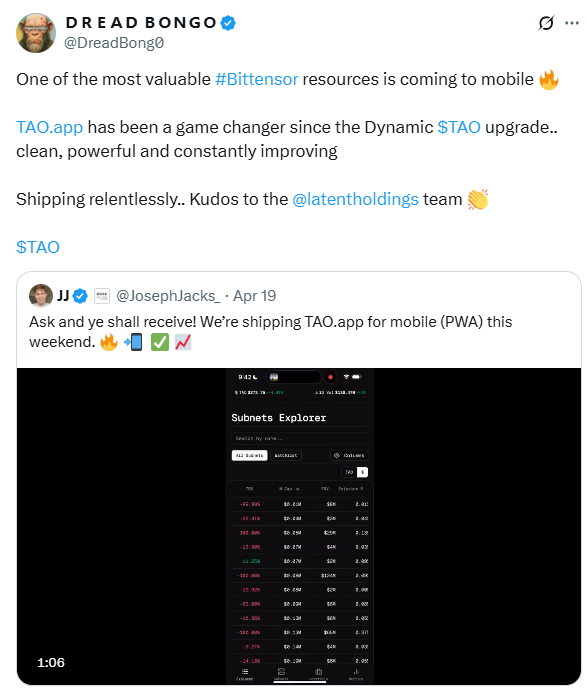This screenshot has height=688, width=587.
Task: Click the 1:06 video duration label
Action: (51, 662)
